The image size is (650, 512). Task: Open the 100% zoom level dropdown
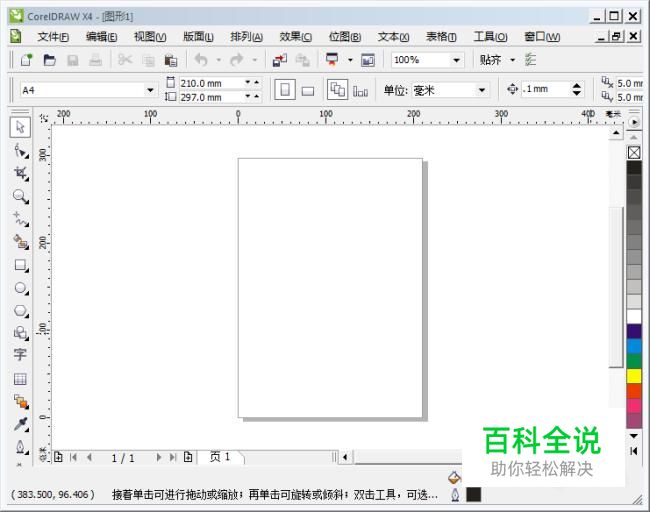456,60
